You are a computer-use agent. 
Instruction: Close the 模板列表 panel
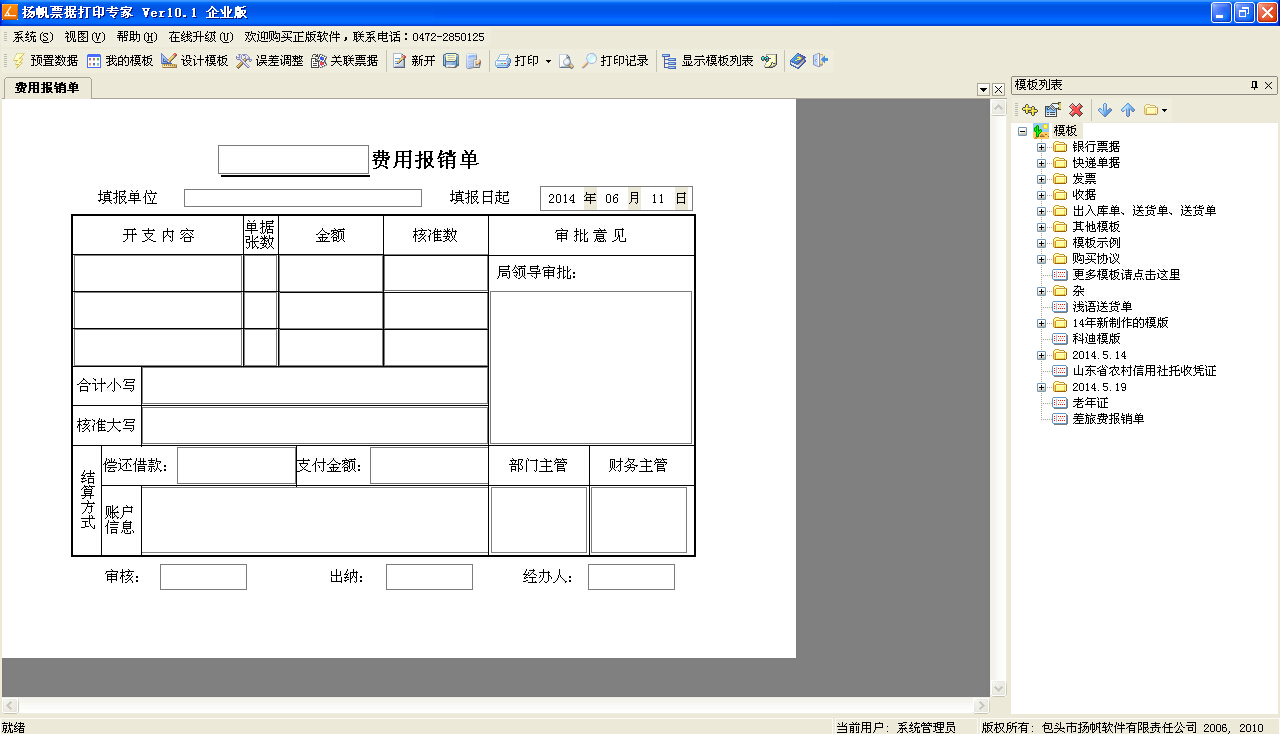tap(1270, 86)
